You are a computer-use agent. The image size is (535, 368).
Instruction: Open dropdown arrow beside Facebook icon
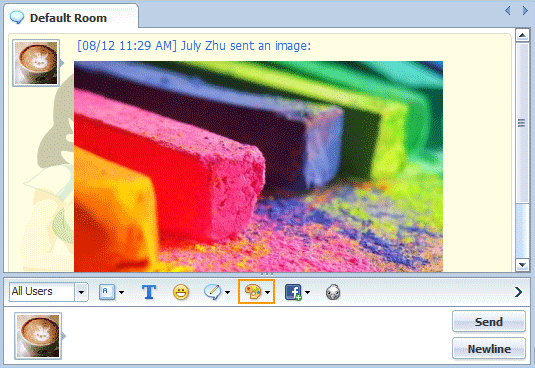(307, 292)
